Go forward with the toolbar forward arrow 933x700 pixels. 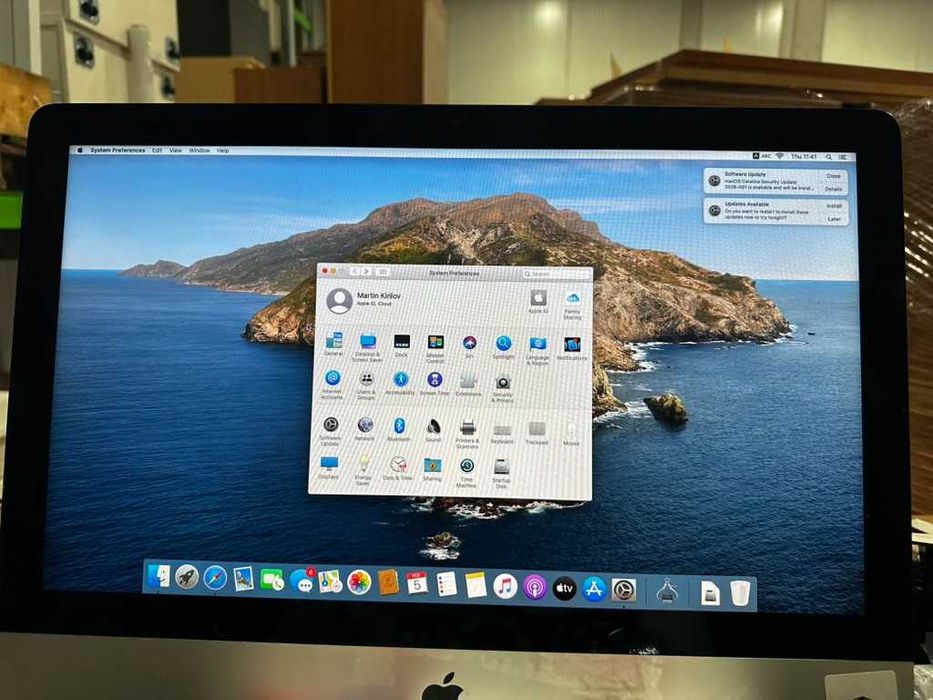[x=366, y=271]
